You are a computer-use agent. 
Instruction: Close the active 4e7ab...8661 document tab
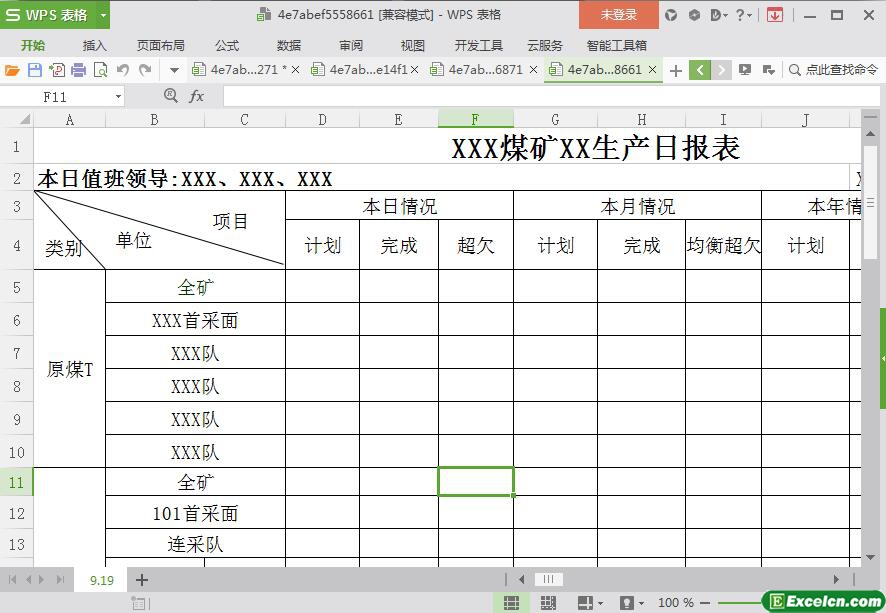tap(652, 69)
